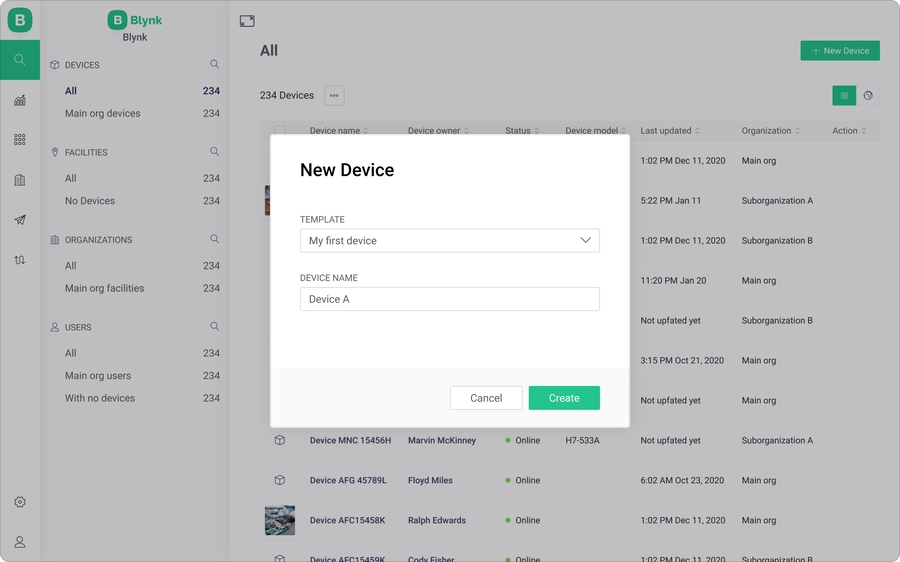Open the grid apps icon in sidebar

20,140
